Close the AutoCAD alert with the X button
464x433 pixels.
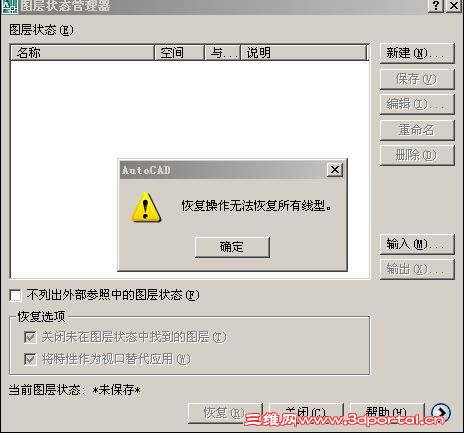335,170
